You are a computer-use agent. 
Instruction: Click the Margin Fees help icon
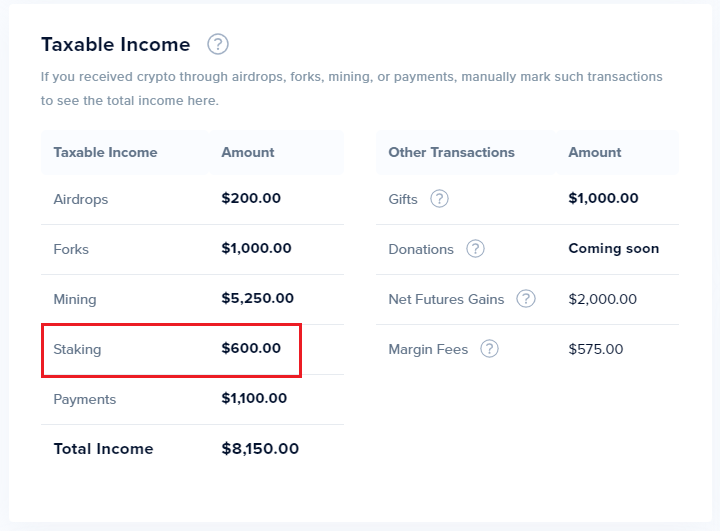[x=489, y=349]
